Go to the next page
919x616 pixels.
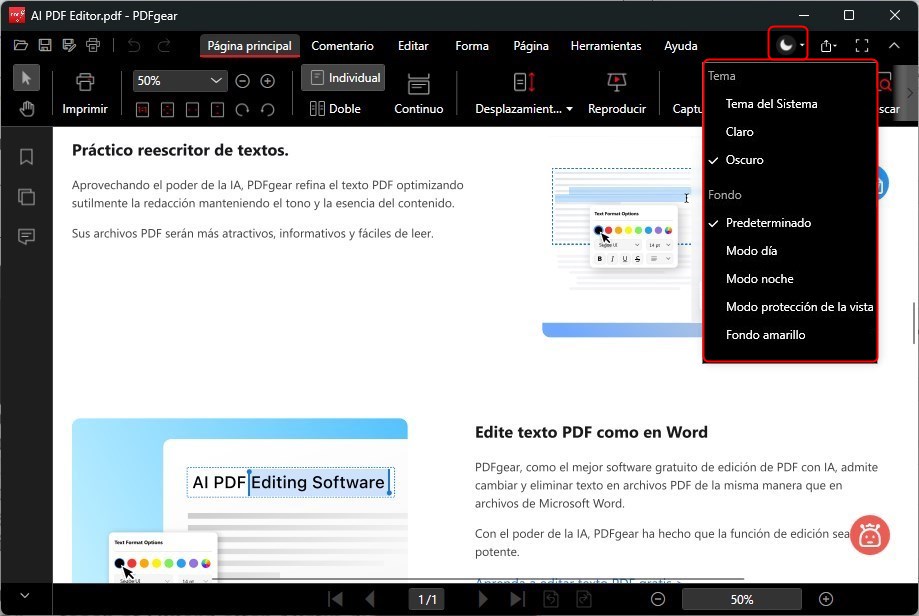pyautogui.click(x=482, y=599)
